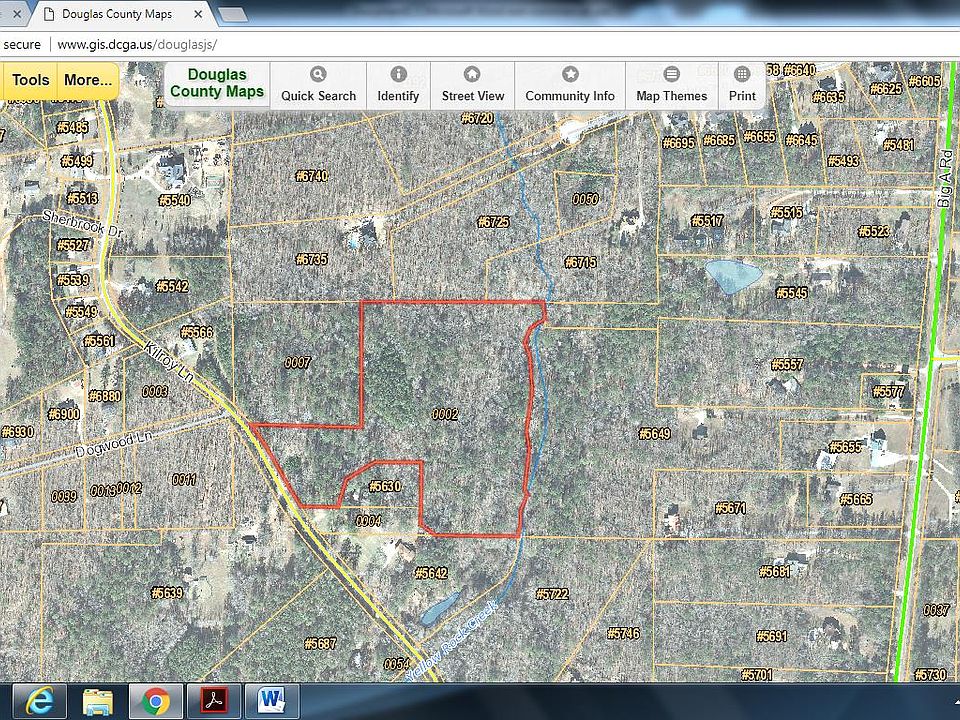This screenshot has width=960, height=720.
Task: Open a new browser tab
Action: (233, 15)
